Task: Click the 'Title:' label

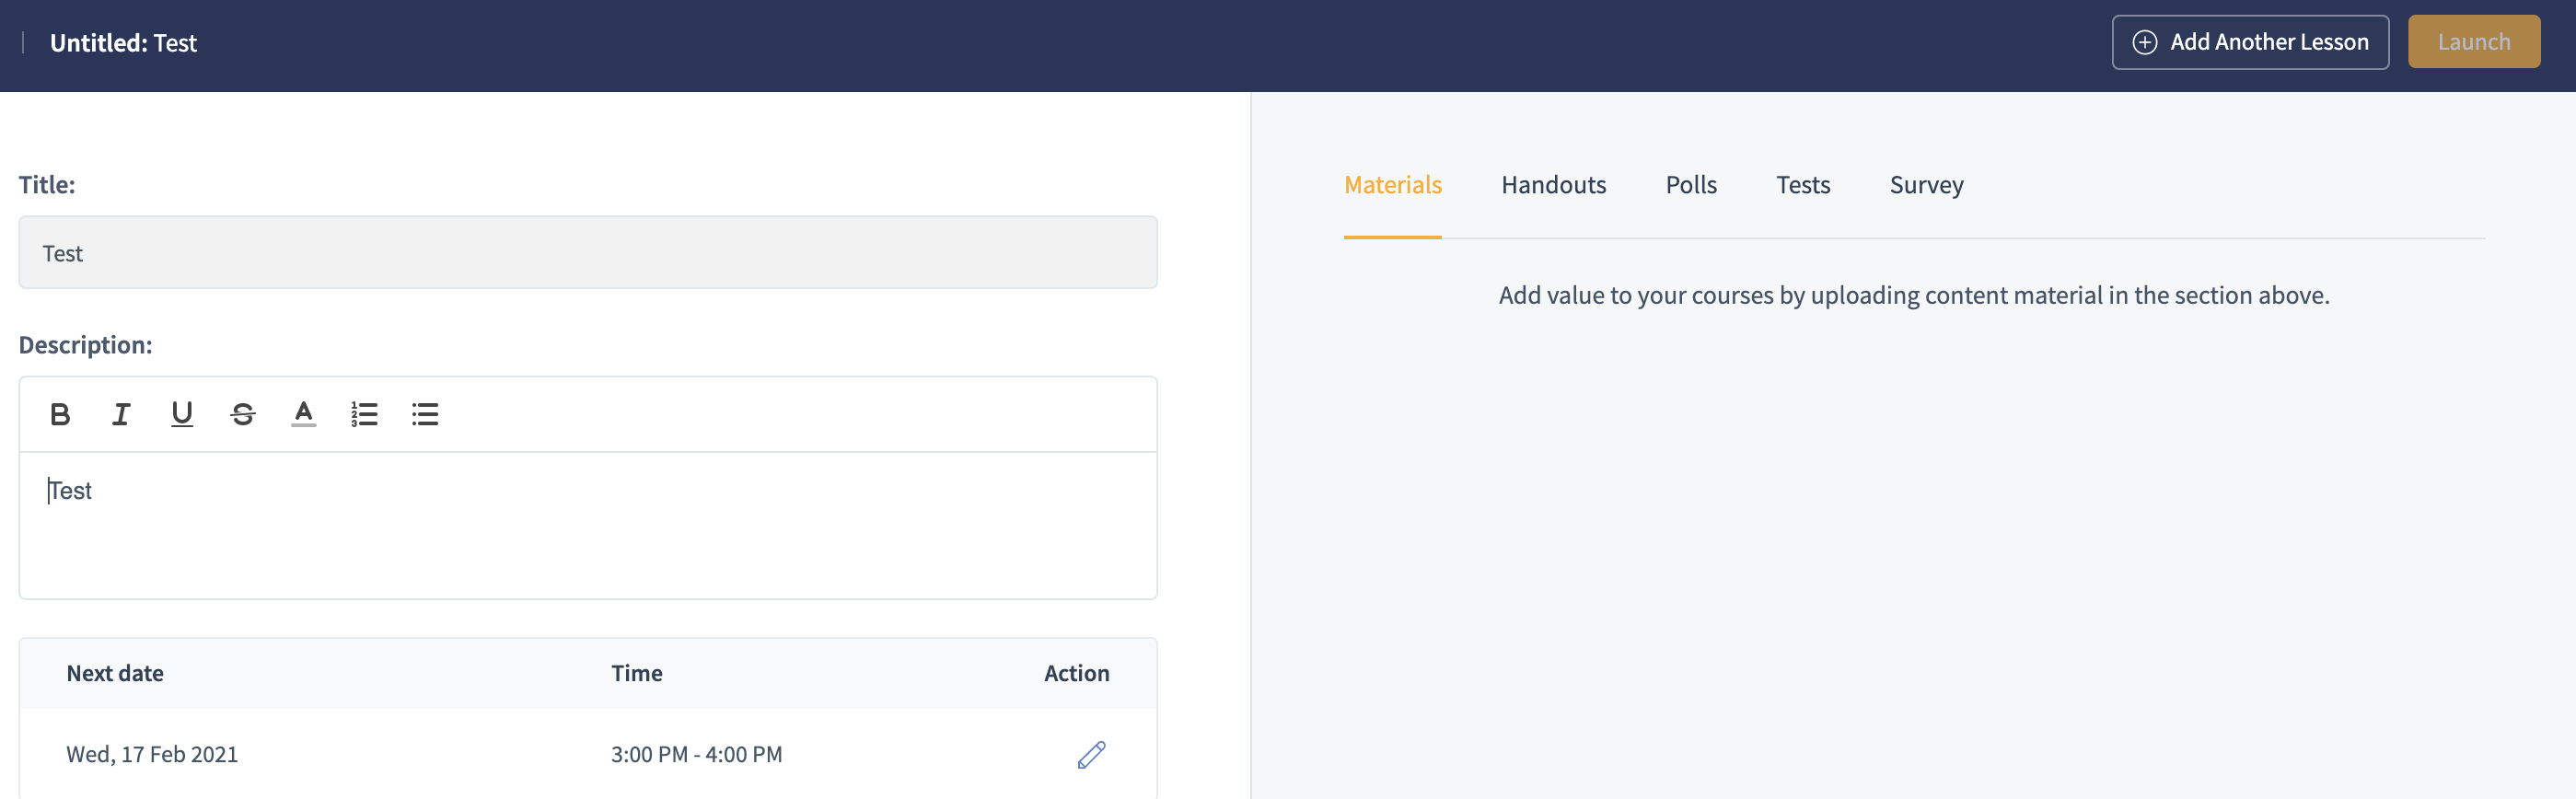Action: [47, 185]
